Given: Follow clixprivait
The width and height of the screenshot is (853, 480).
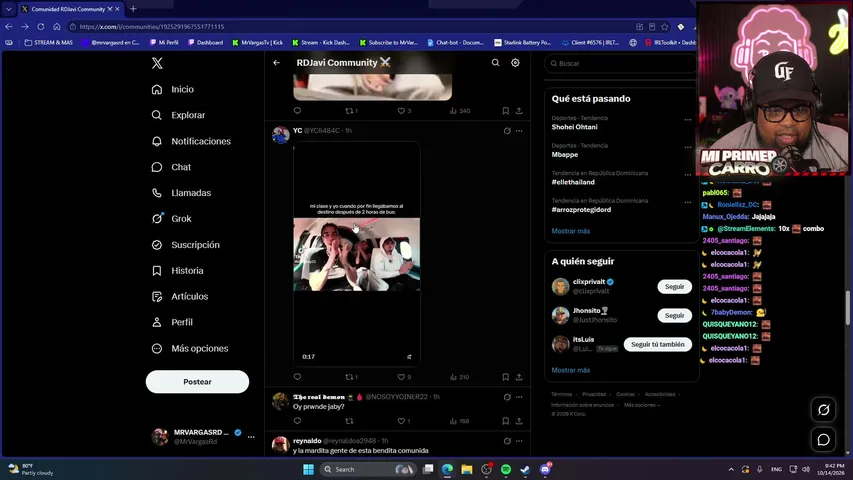Looking at the screenshot, I should (675, 287).
